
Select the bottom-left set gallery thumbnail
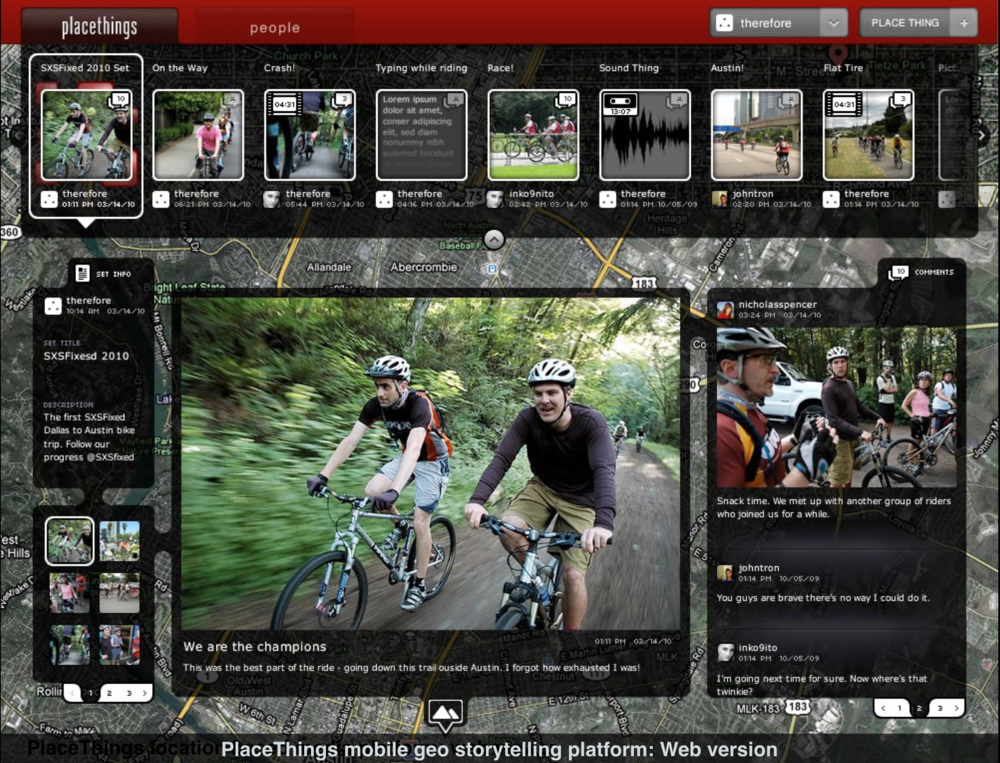tap(70, 644)
